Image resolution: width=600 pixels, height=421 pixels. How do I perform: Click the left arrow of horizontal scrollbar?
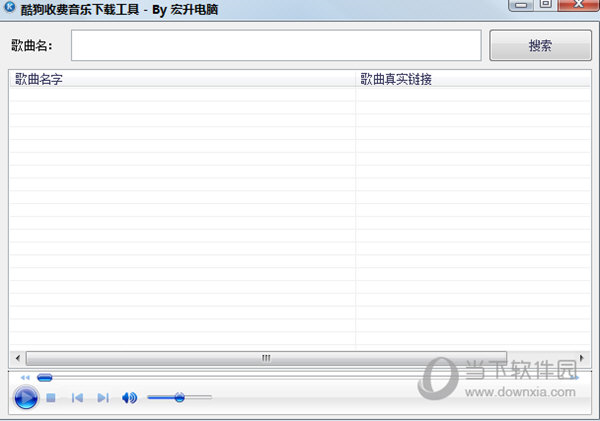point(18,358)
